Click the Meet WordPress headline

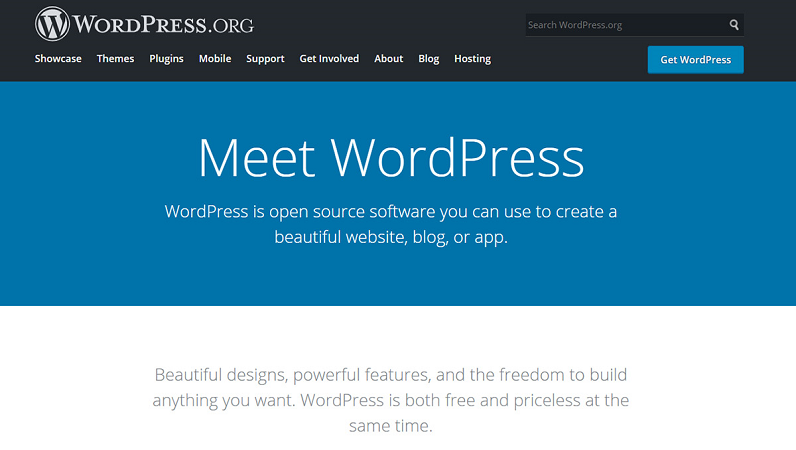point(391,158)
